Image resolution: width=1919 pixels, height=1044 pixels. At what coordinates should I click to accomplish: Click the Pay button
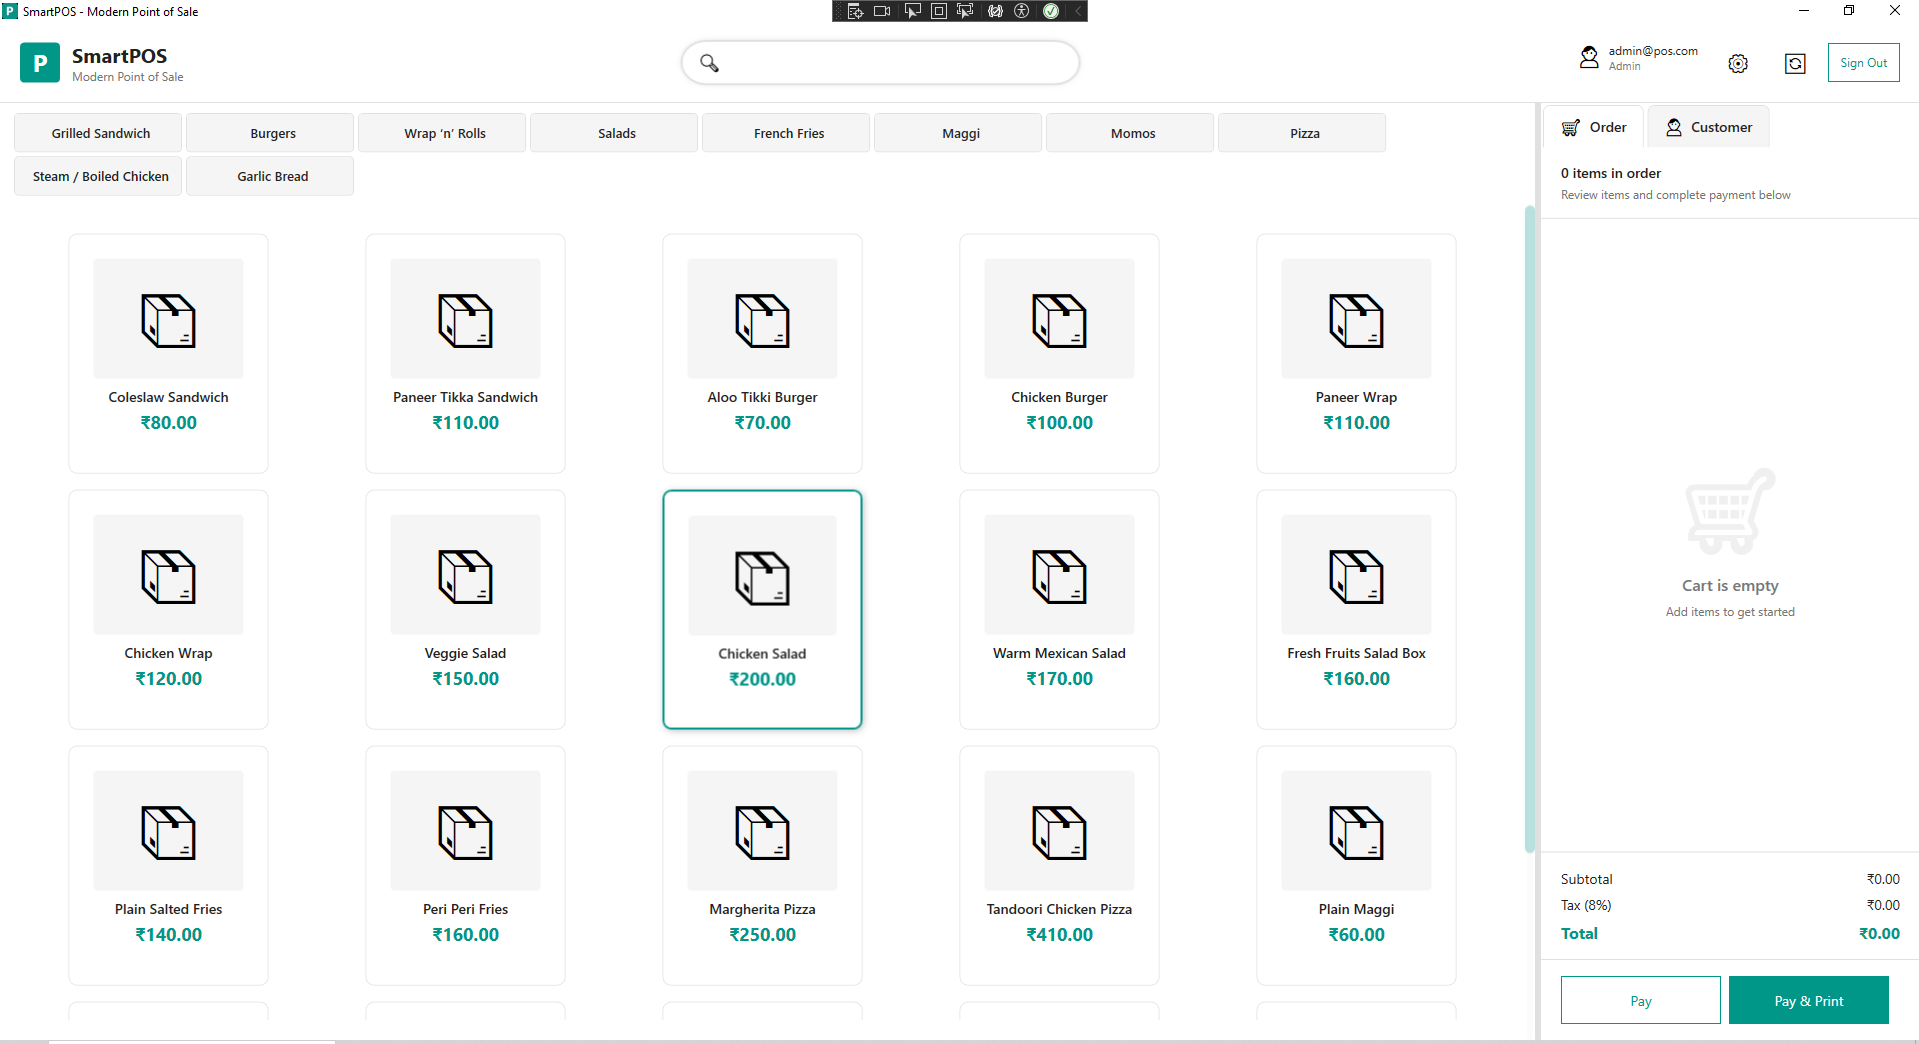1640,1000
